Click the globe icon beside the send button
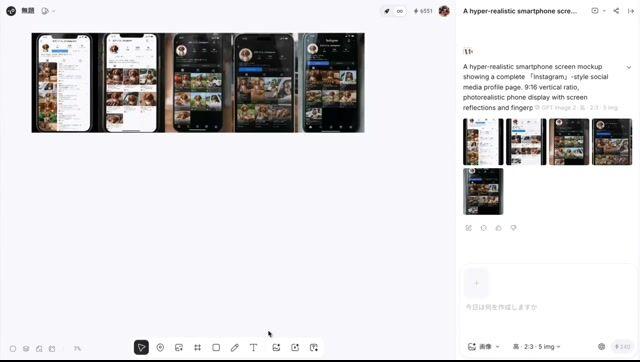 coord(601,346)
